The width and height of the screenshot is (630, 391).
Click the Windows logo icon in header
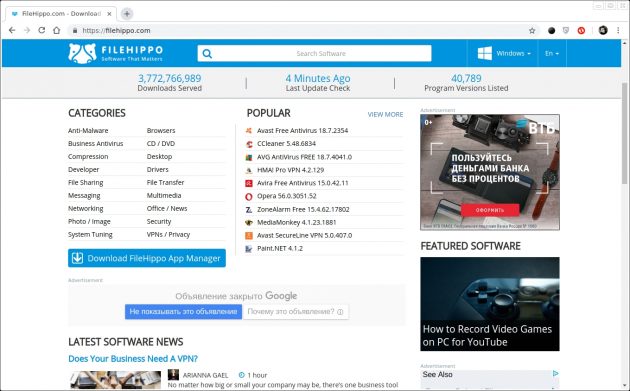coord(485,53)
